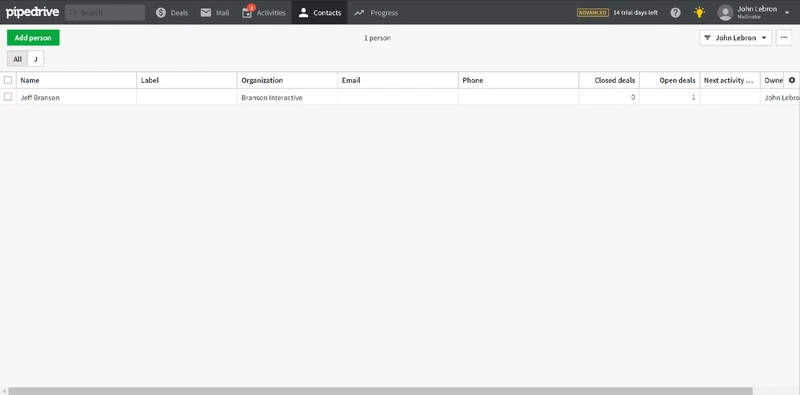Open the Mail tab

pos(215,13)
